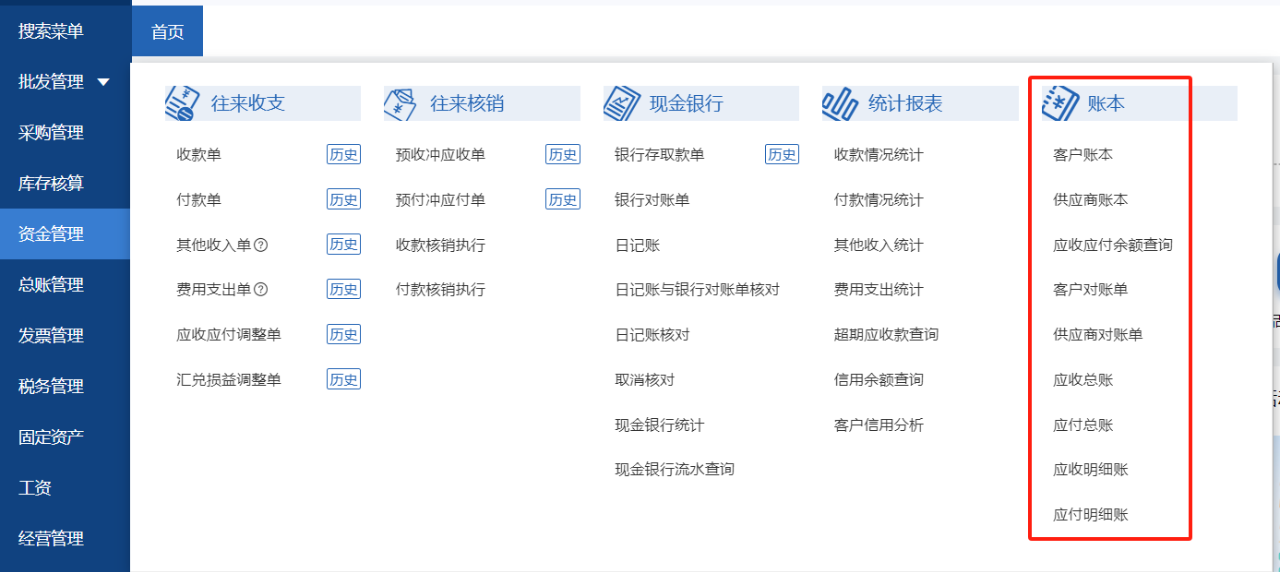The height and width of the screenshot is (572, 1280).
Task: Click 历史 button beside 费用支出单
Action: 344,290
